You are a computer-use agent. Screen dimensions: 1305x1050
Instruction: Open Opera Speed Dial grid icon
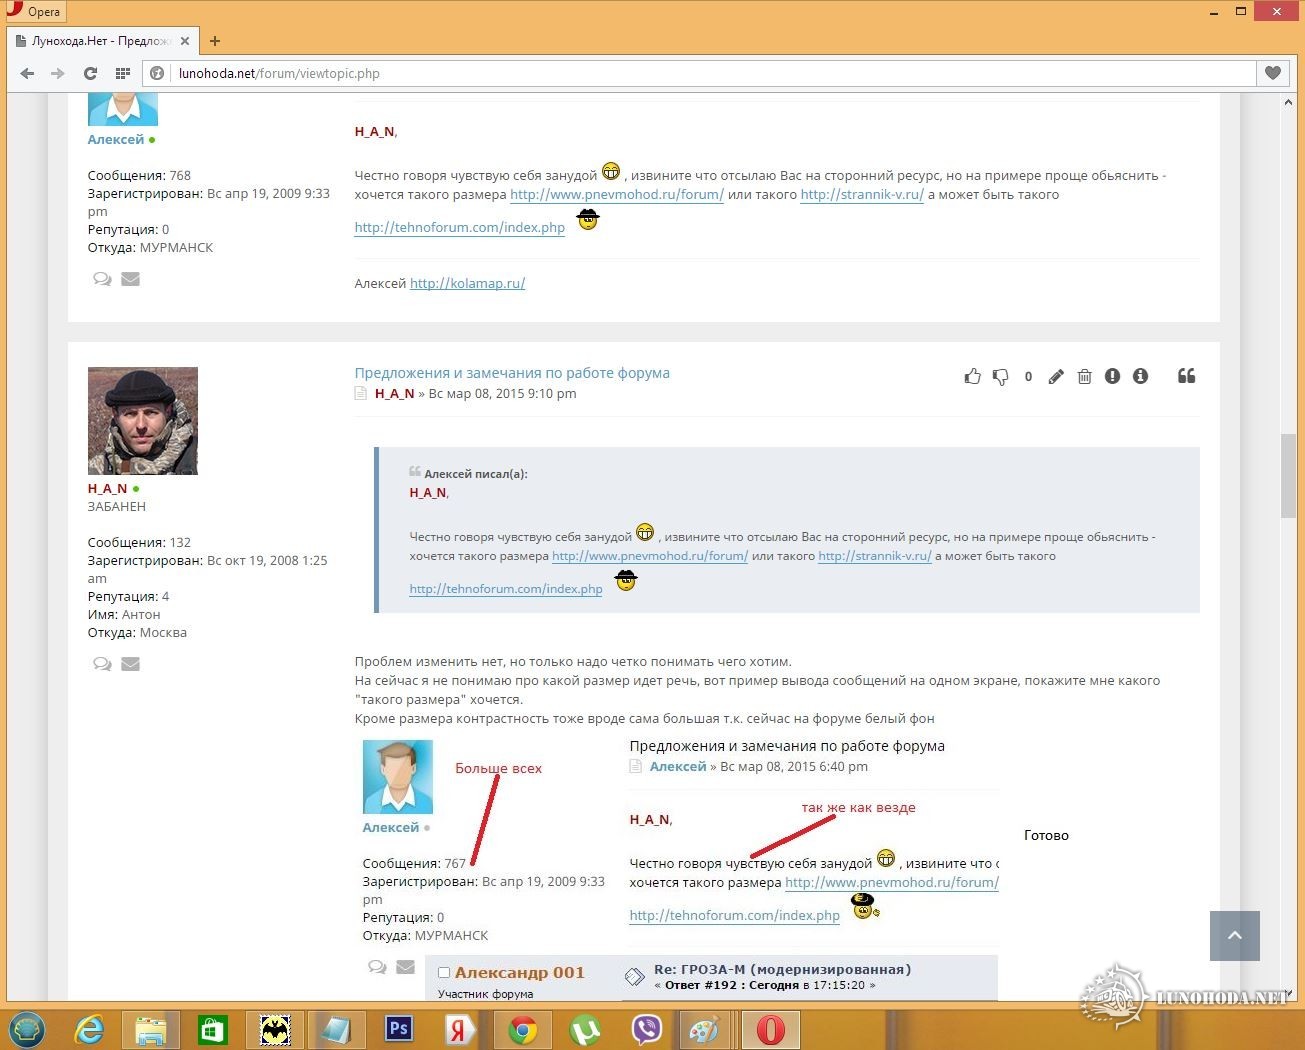coord(123,73)
